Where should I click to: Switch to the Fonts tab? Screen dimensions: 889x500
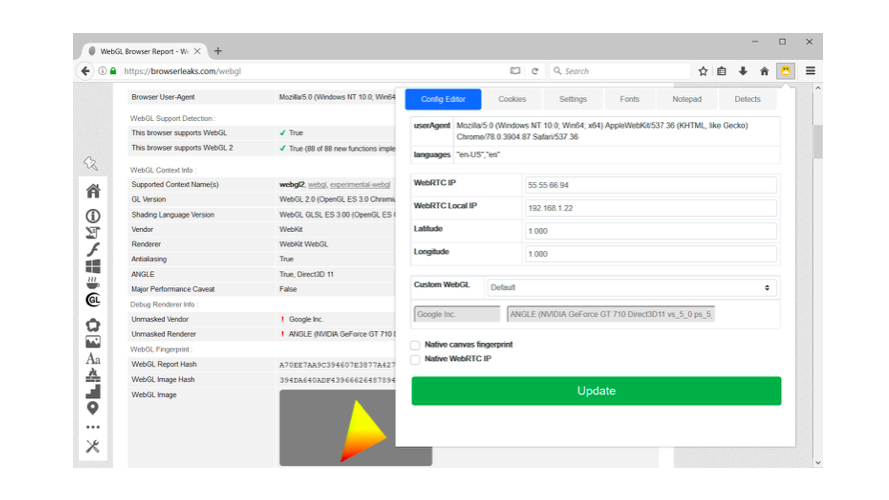click(x=629, y=99)
